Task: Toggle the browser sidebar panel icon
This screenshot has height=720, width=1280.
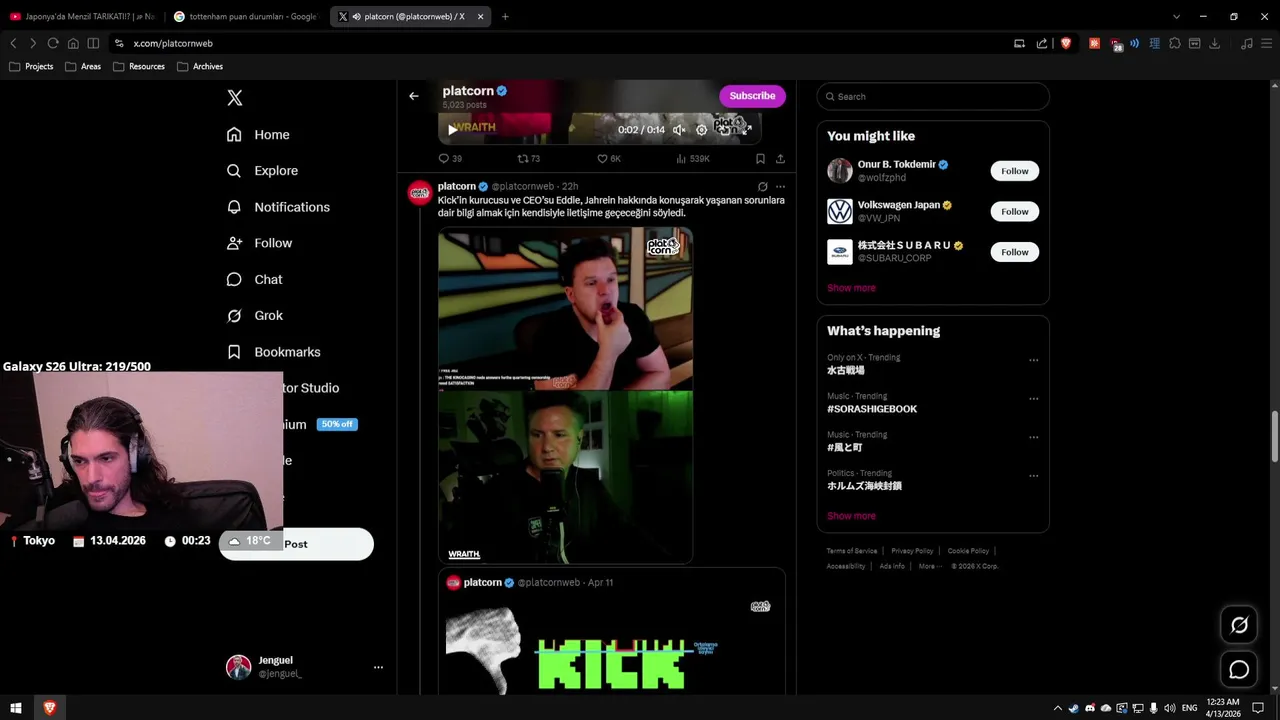Action: click(x=93, y=43)
